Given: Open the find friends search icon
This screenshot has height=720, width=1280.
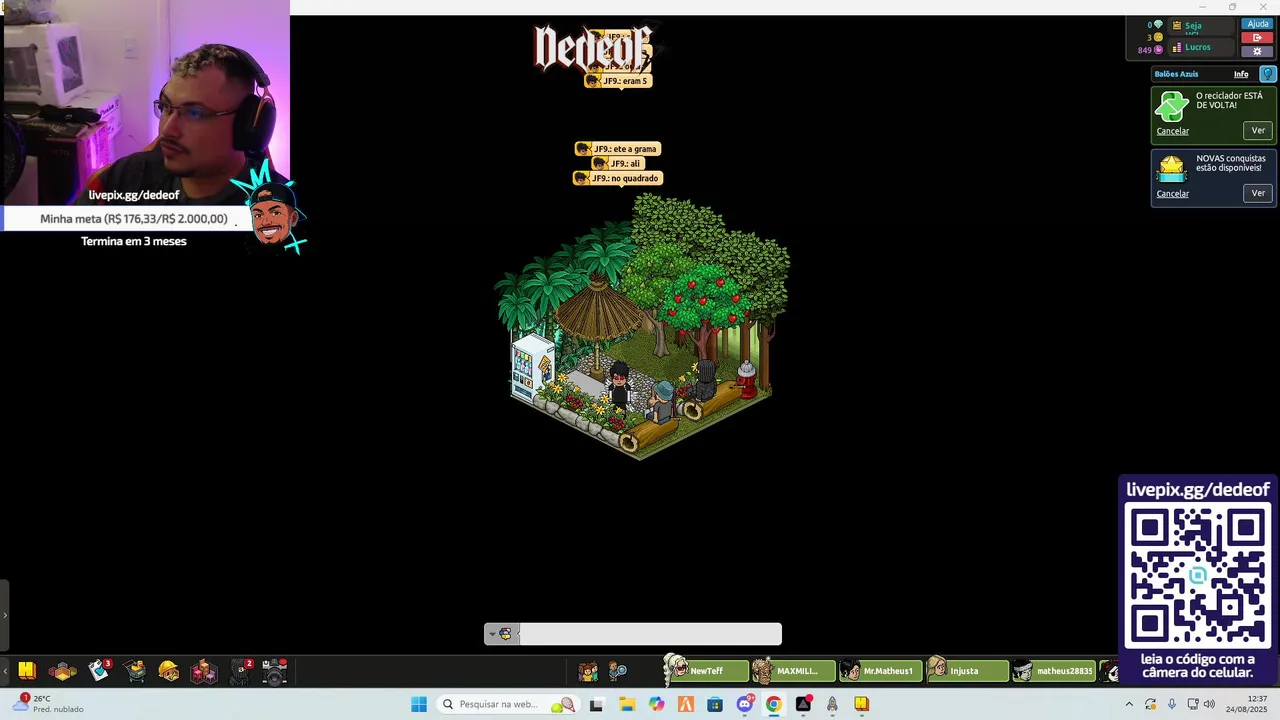Looking at the screenshot, I should [x=618, y=671].
